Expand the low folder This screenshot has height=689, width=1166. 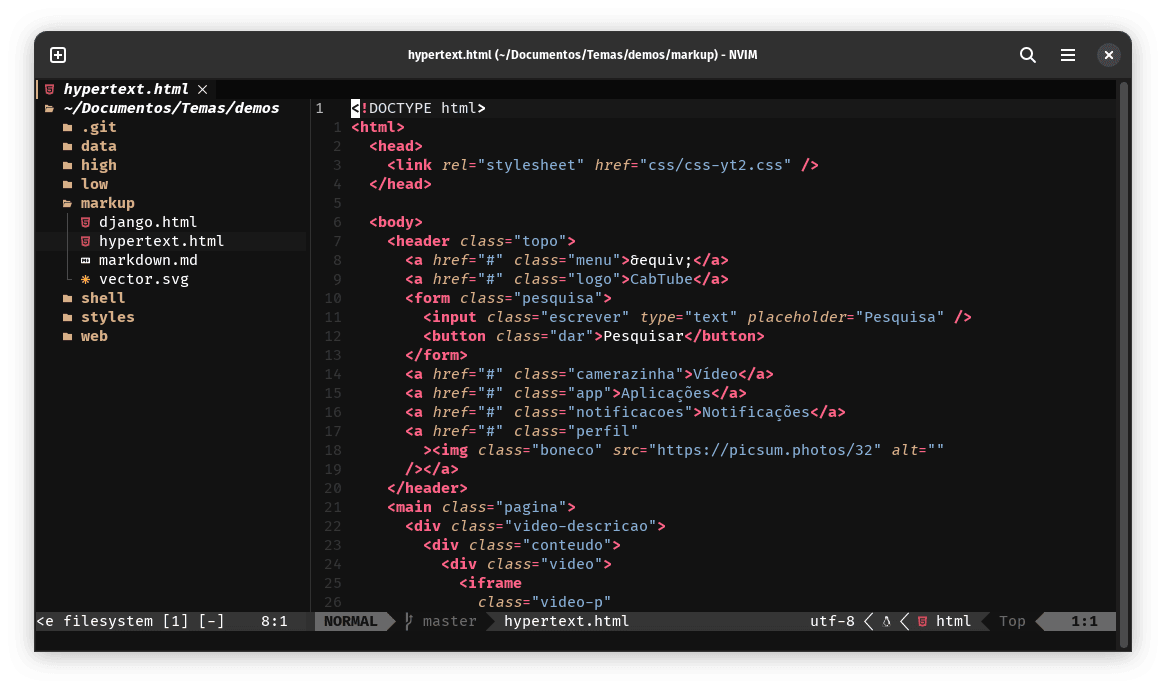click(94, 184)
